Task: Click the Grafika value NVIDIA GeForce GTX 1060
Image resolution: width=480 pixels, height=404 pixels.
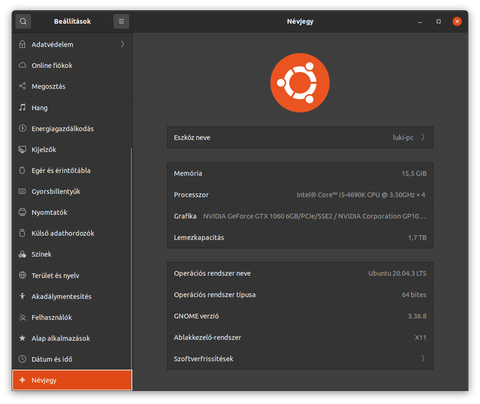Action: pyautogui.click(x=314, y=216)
